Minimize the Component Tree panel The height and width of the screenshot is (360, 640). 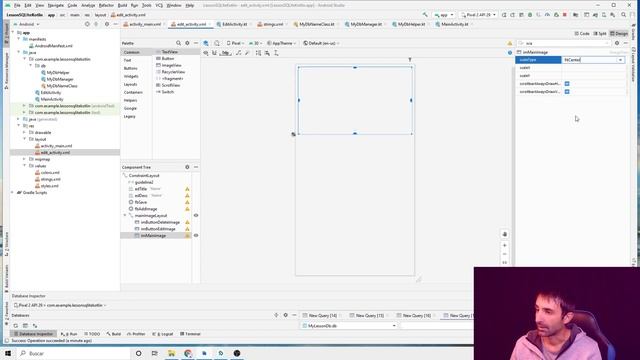coord(196,167)
